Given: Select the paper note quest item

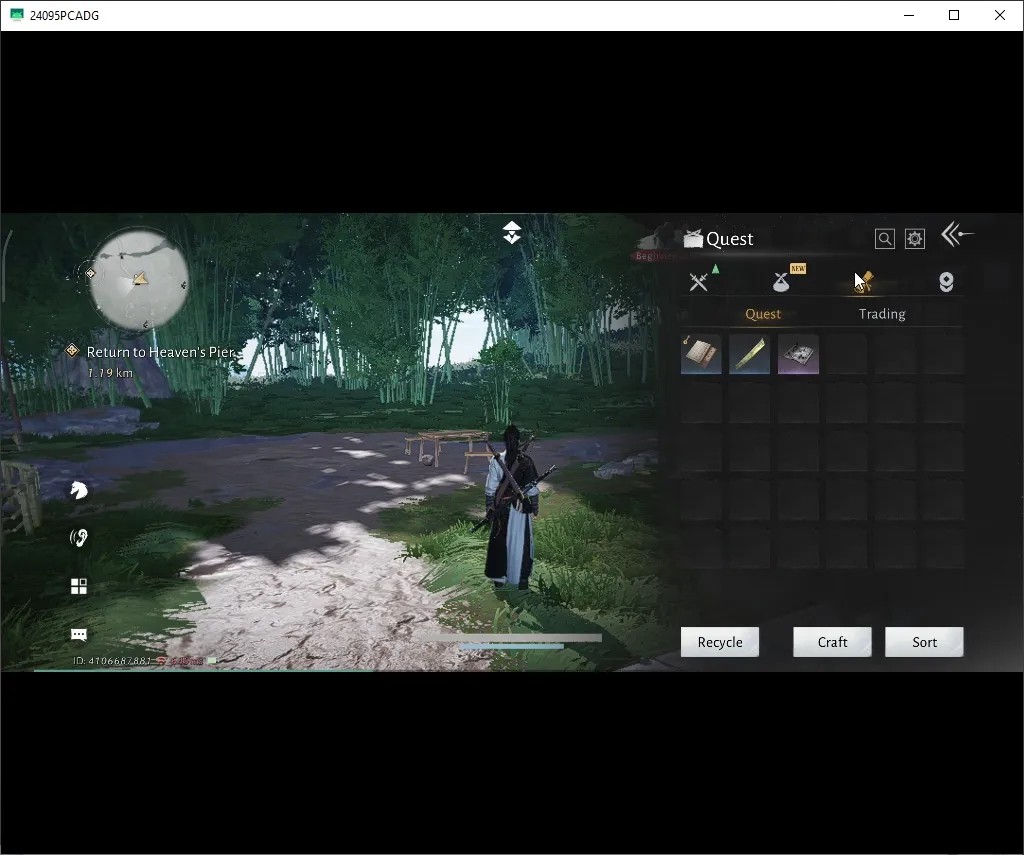Looking at the screenshot, I should pos(701,354).
